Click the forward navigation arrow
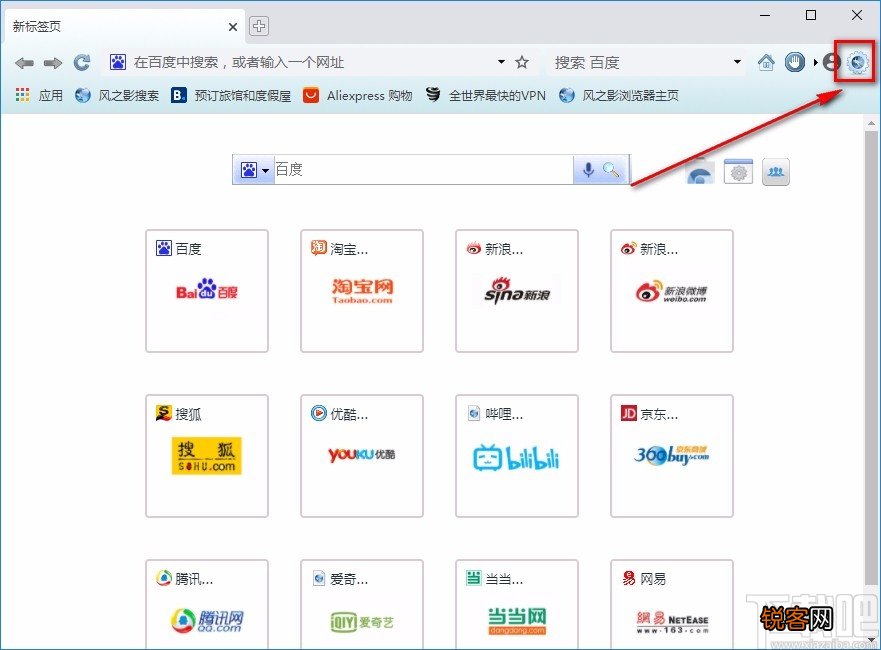Image resolution: width=881 pixels, height=650 pixels. [x=53, y=63]
